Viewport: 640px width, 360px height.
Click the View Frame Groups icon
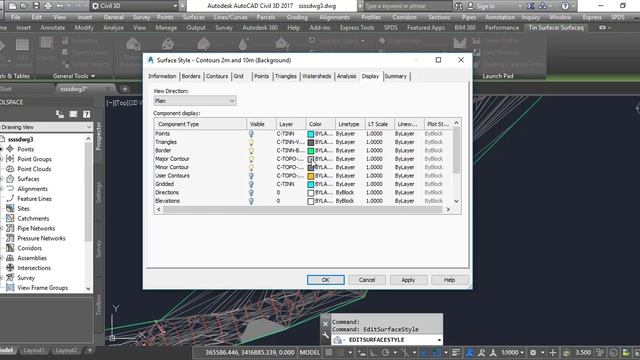pyautogui.click(x=10, y=287)
